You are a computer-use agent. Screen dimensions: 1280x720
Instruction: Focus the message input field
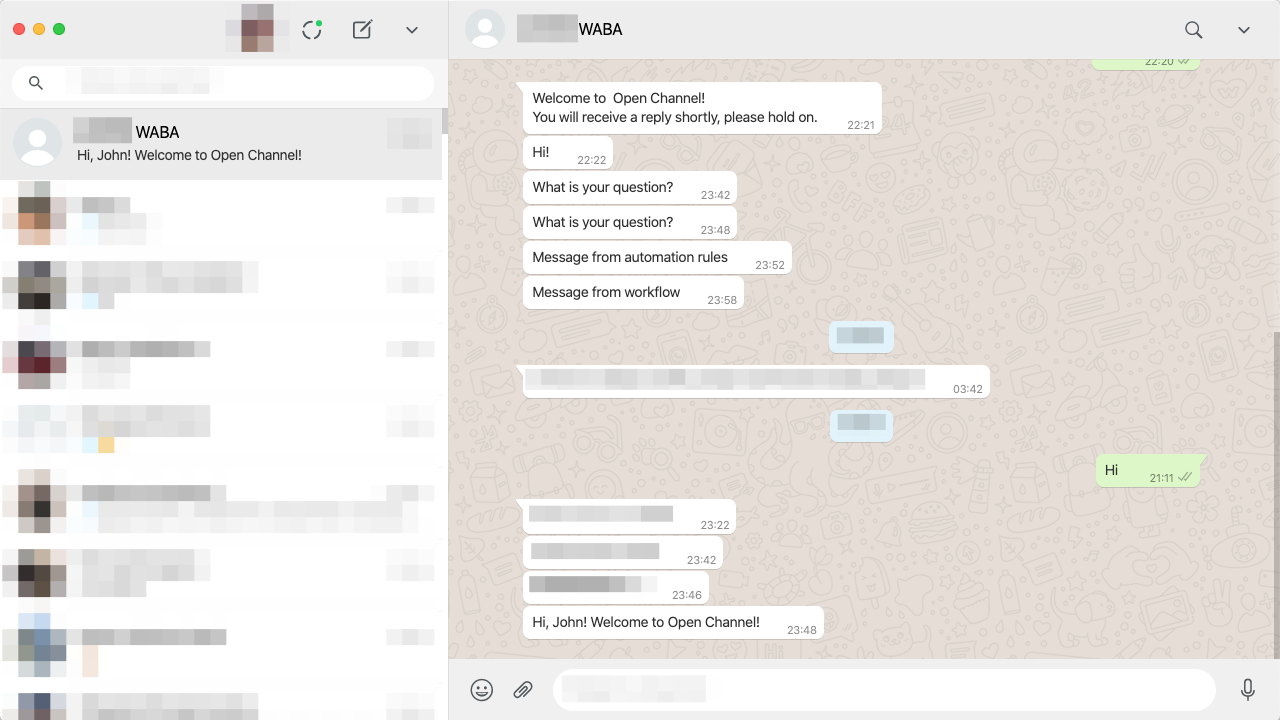tap(884, 689)
